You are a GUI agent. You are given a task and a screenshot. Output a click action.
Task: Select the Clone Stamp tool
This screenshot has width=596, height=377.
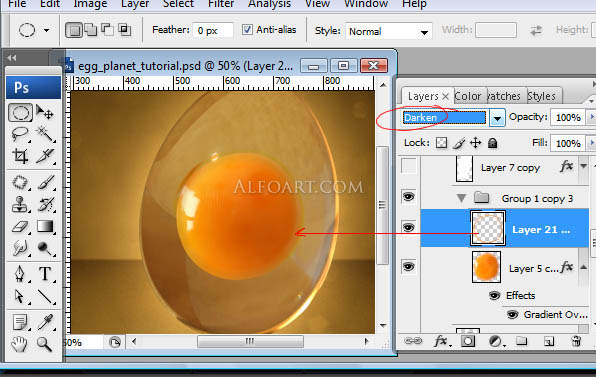click(20, 204)
